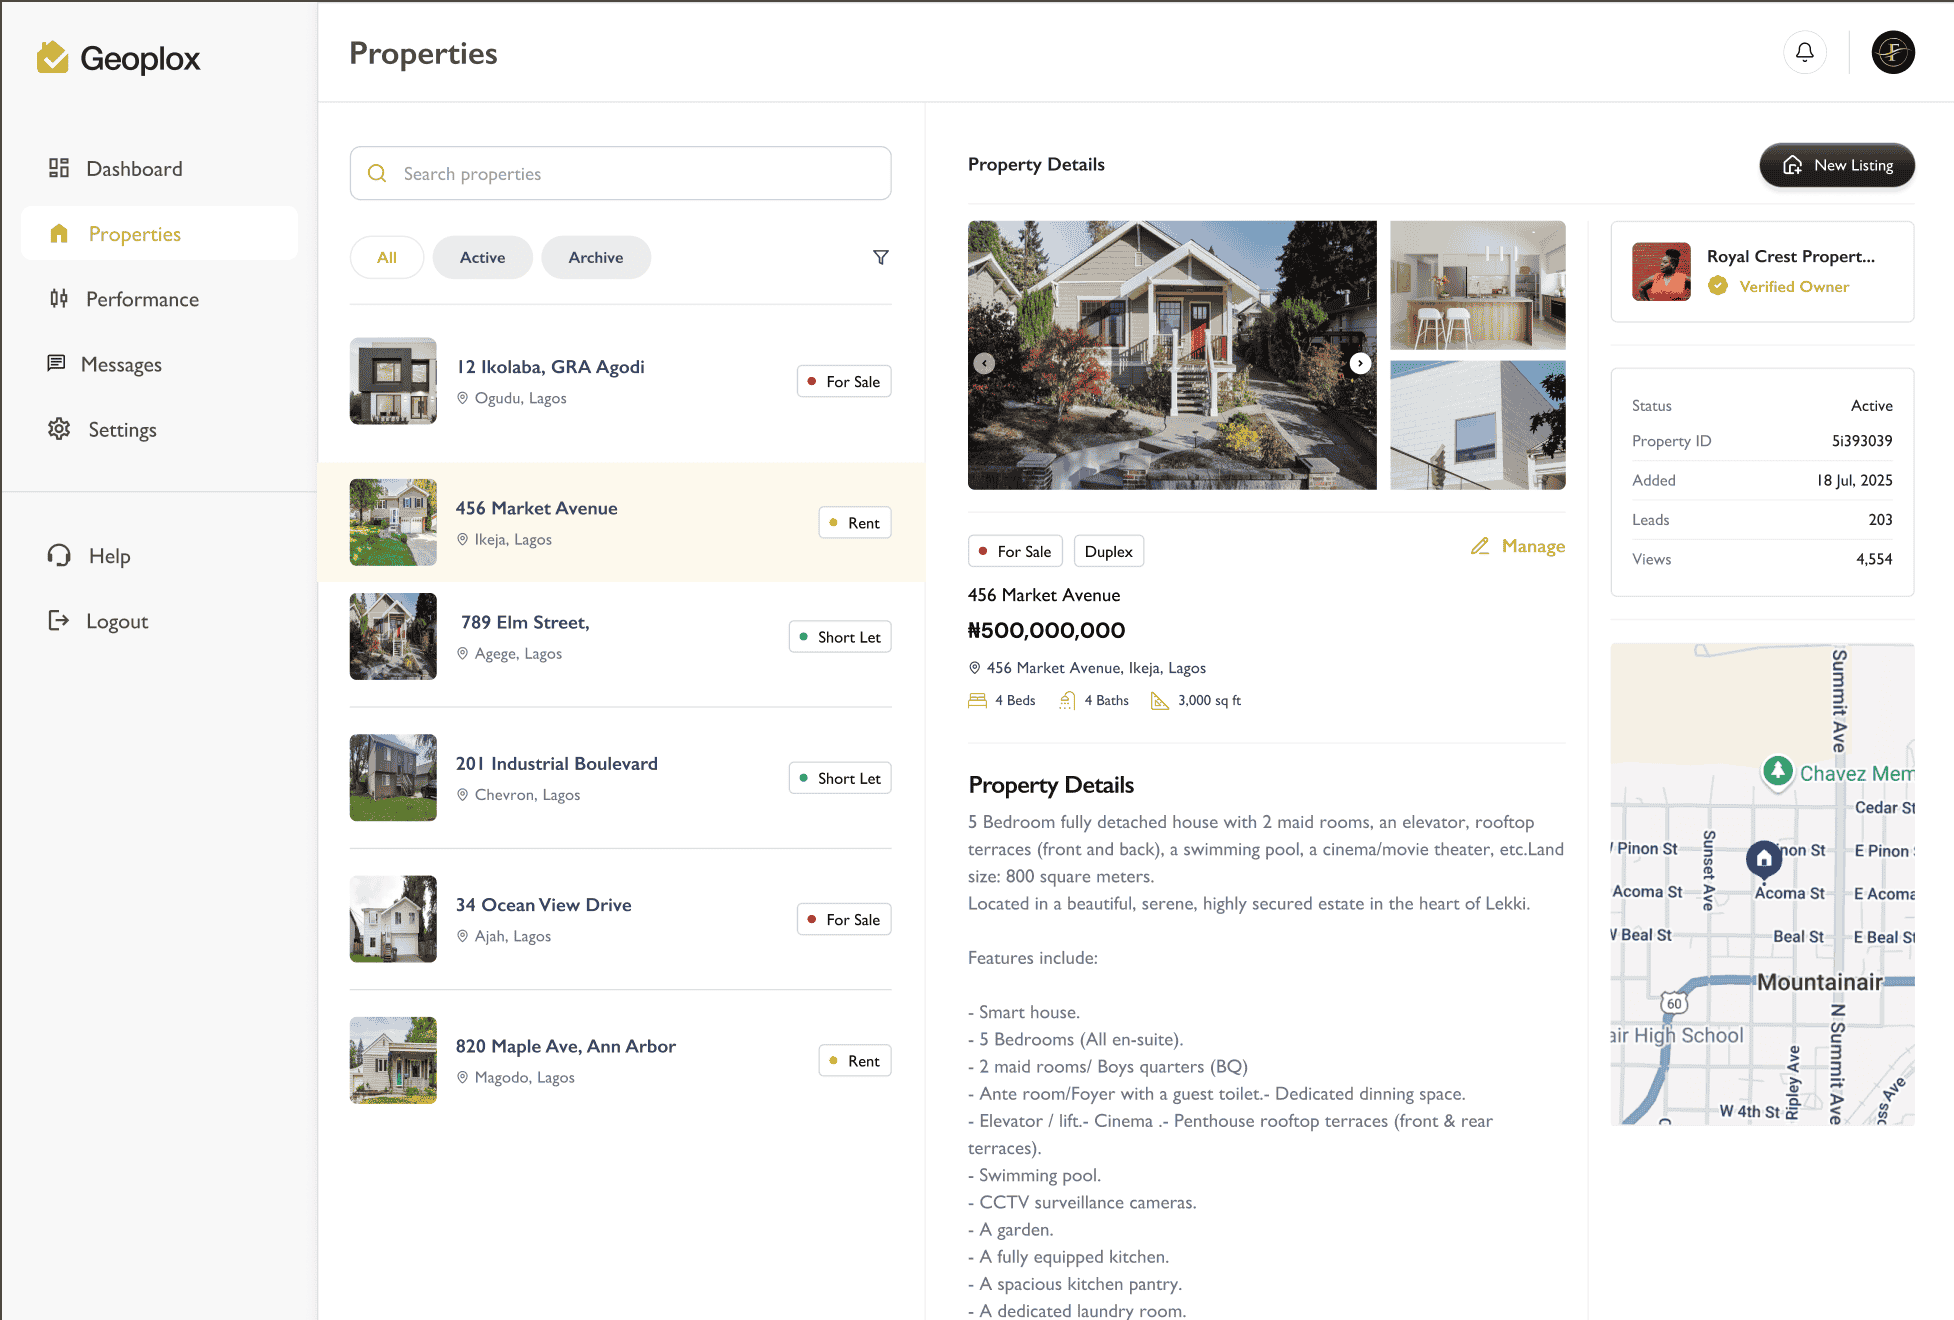
Task: Open 201 Industrial Boulevard listing
Action: [620, 778]
